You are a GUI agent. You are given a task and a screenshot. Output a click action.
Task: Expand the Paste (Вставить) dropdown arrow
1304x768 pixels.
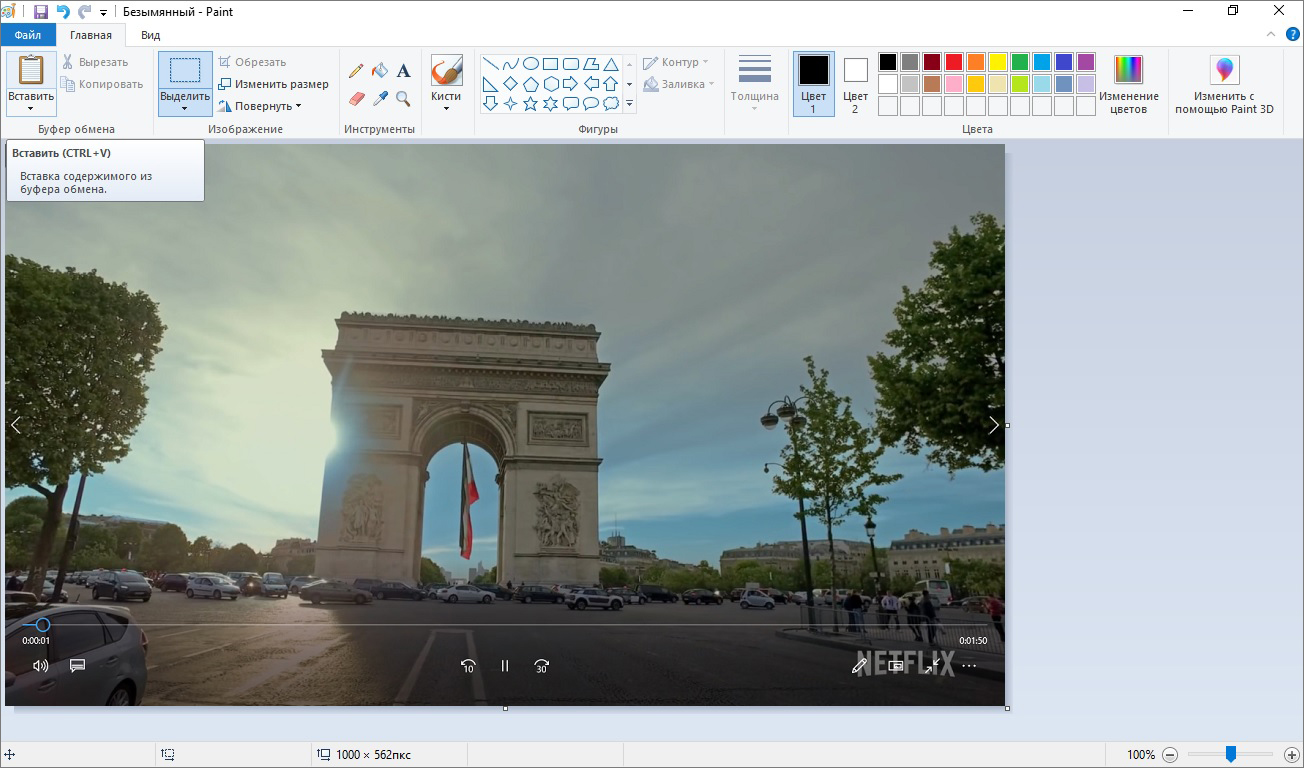coord(31,108)
